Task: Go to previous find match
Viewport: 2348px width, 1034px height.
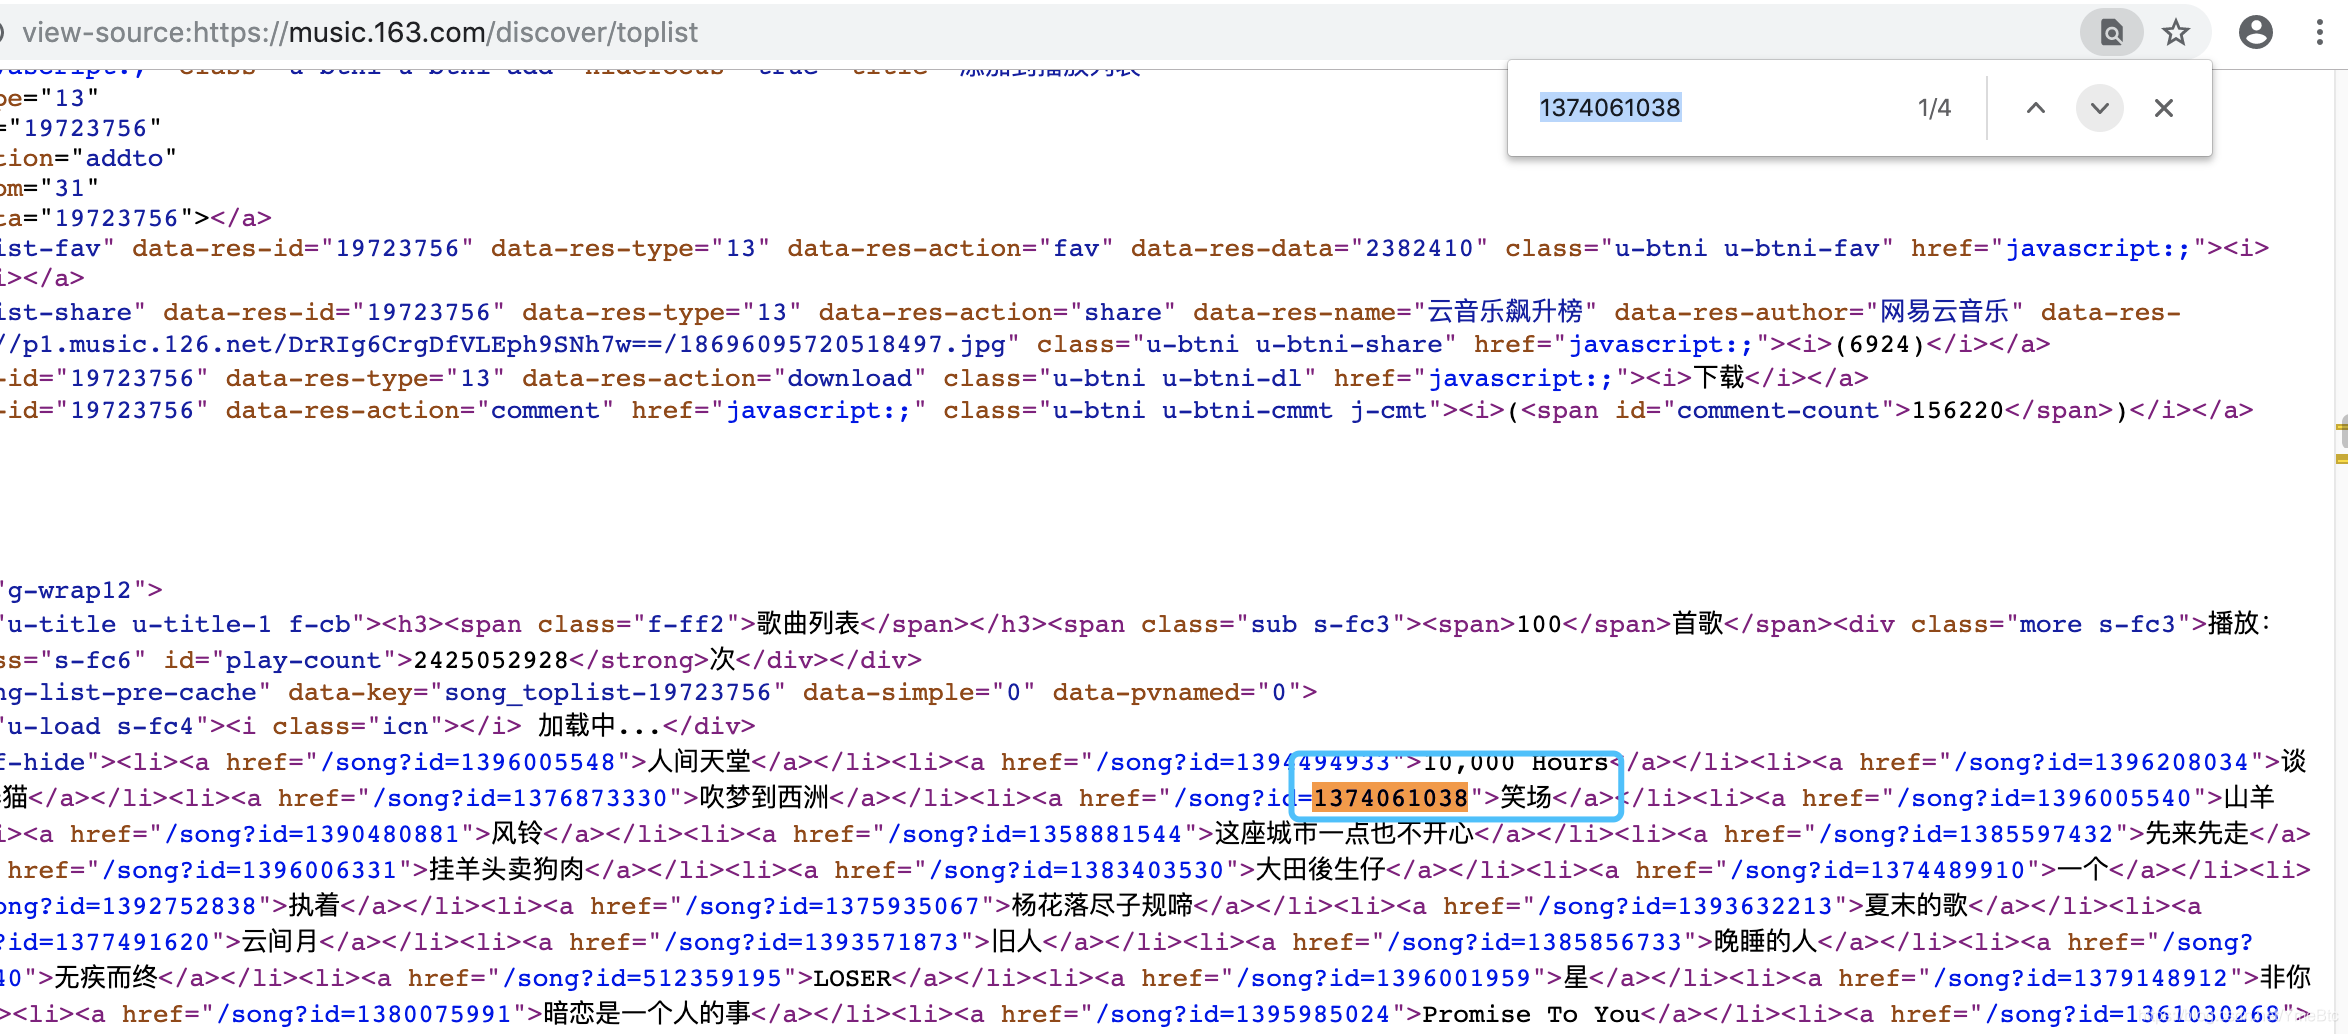Action: pos(2035,108)
